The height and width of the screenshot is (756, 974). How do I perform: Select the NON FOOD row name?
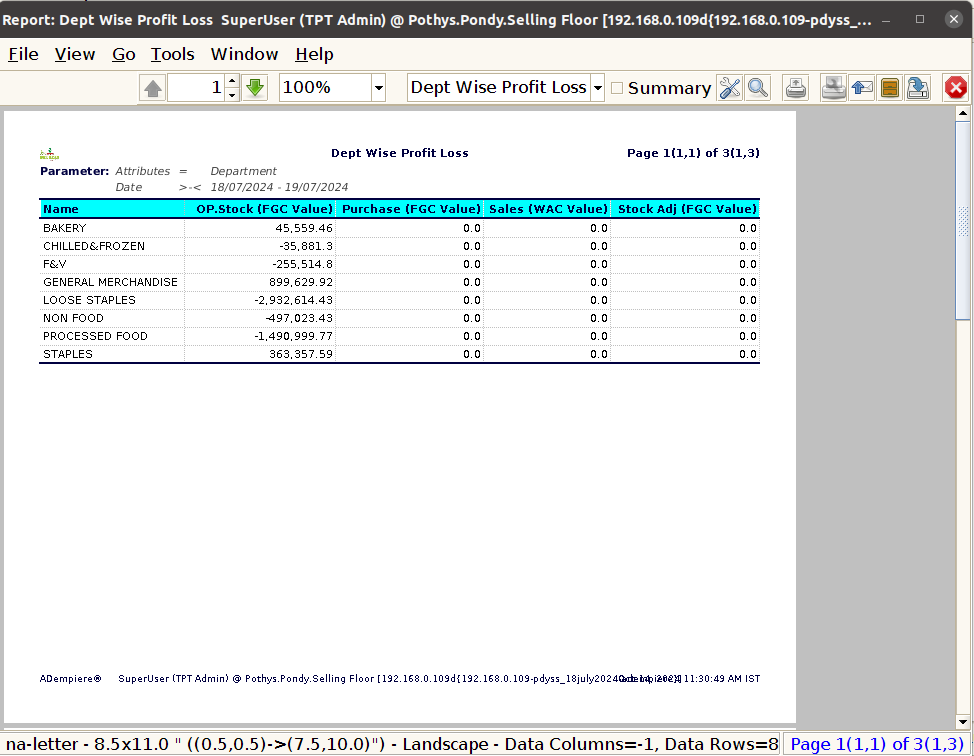pos(73,318)
